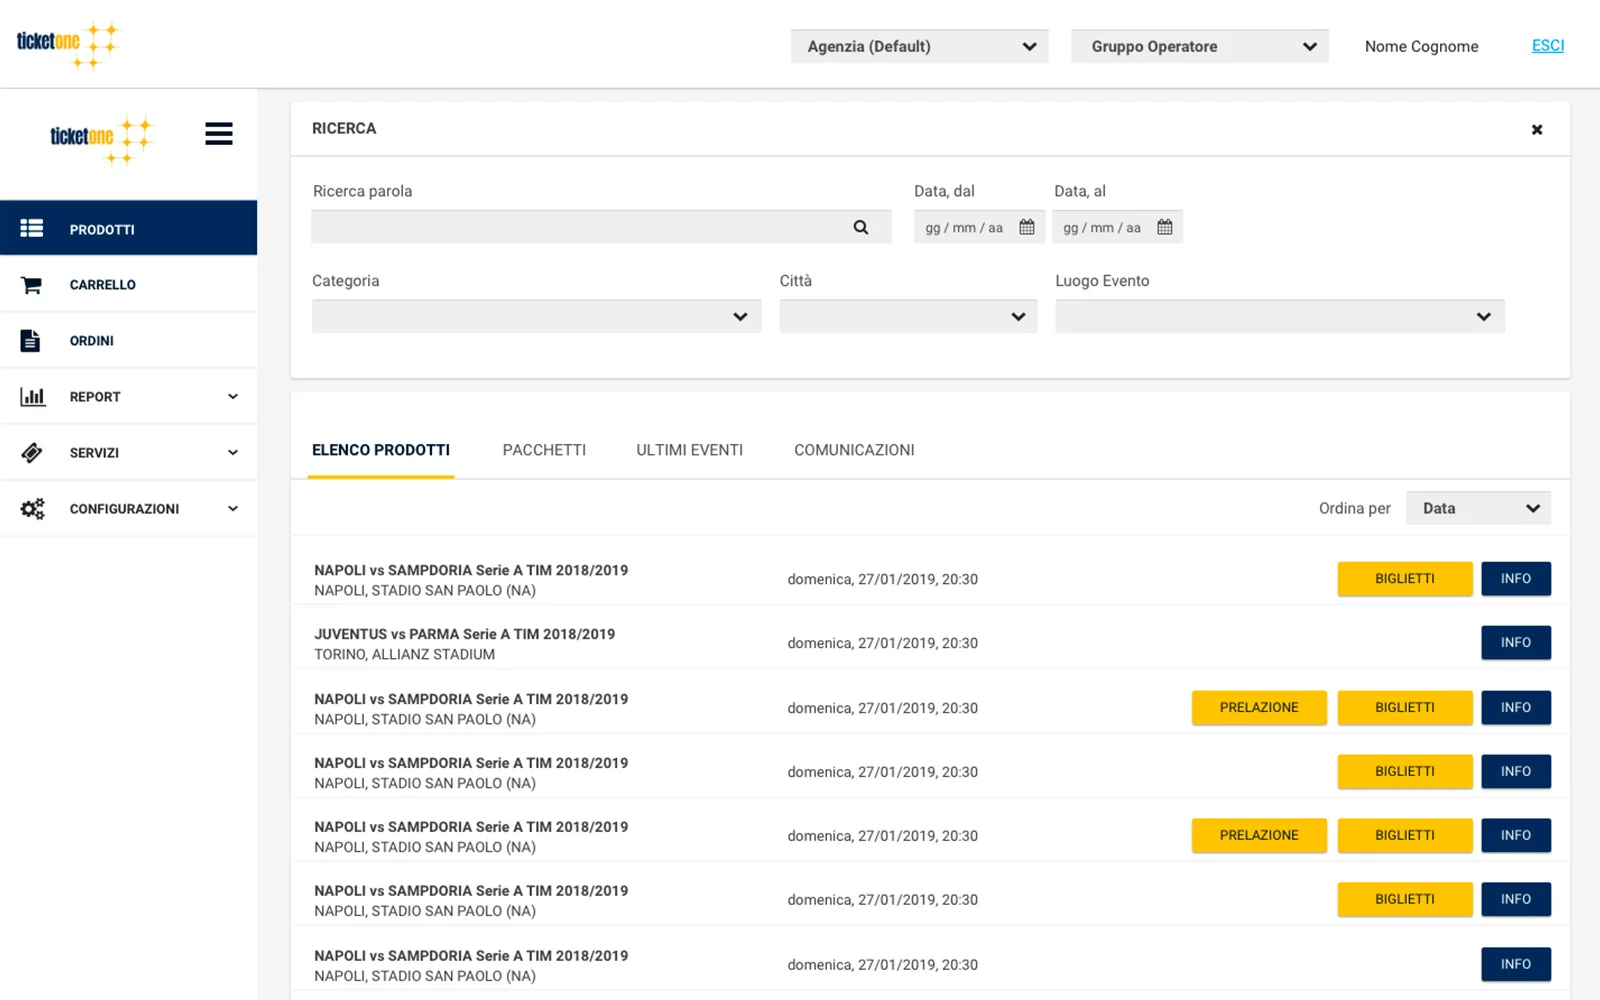Select the Elenco Prodotti tab
This screenshot has height=1000, width=1600.
point(381,450)
